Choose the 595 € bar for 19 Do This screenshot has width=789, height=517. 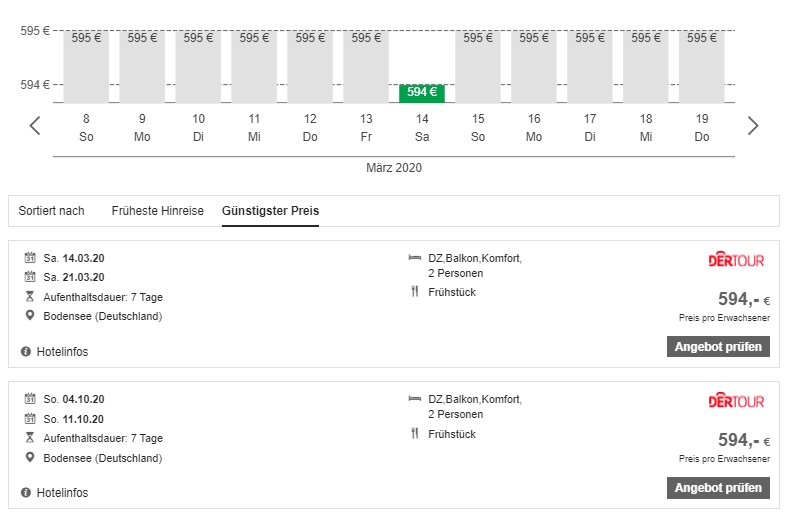702,66
